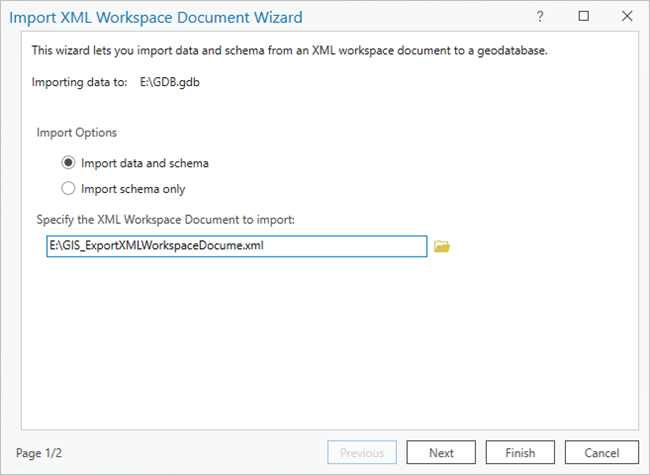Click the Importing data to label
The image size is (650, 475).
[78, 82]
